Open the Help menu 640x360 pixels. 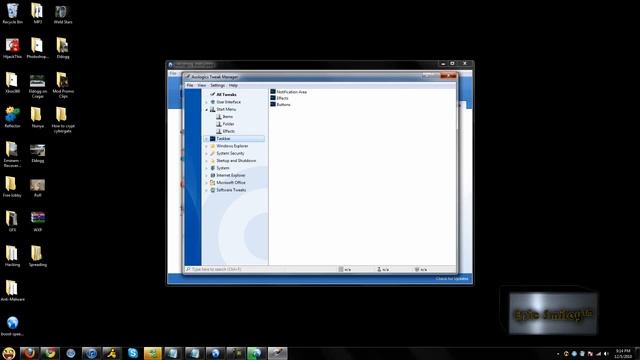click(233, 85)
